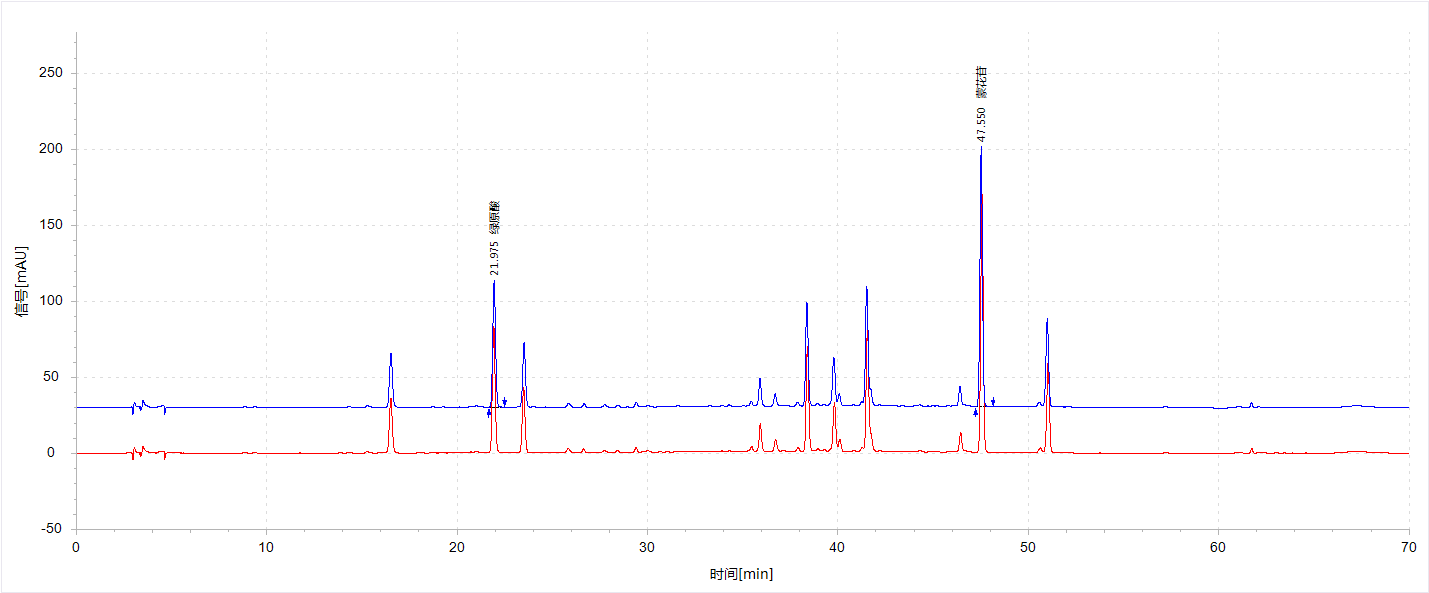Select blue peak apex near 38.4 minutes
Screen dimensions: 1429x593
pos(806,304)
